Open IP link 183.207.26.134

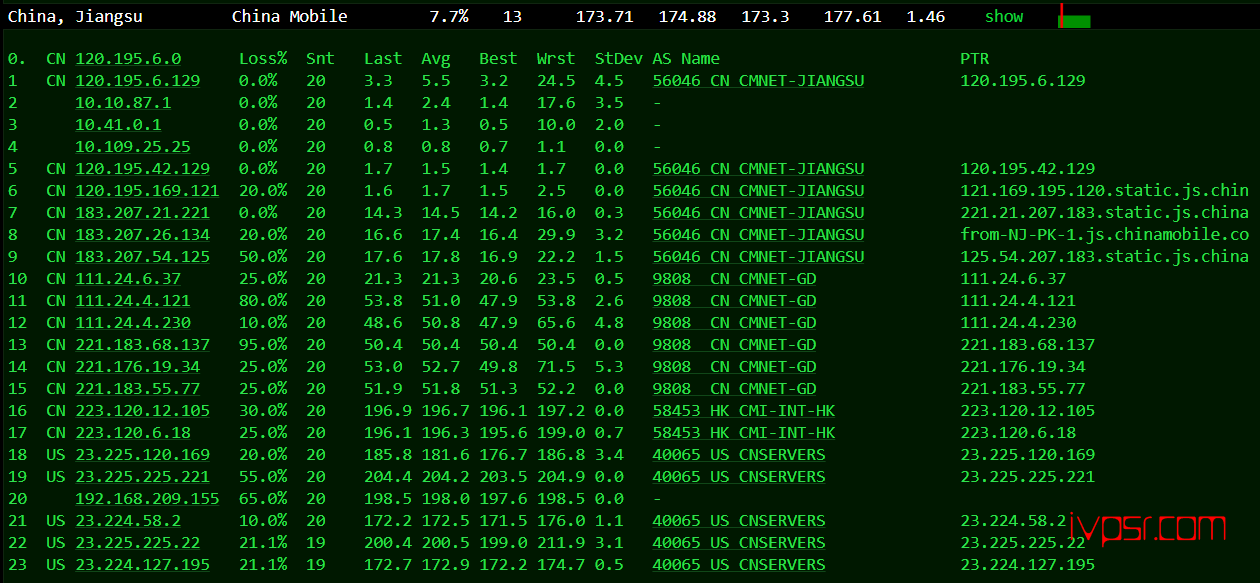point(142,235)
